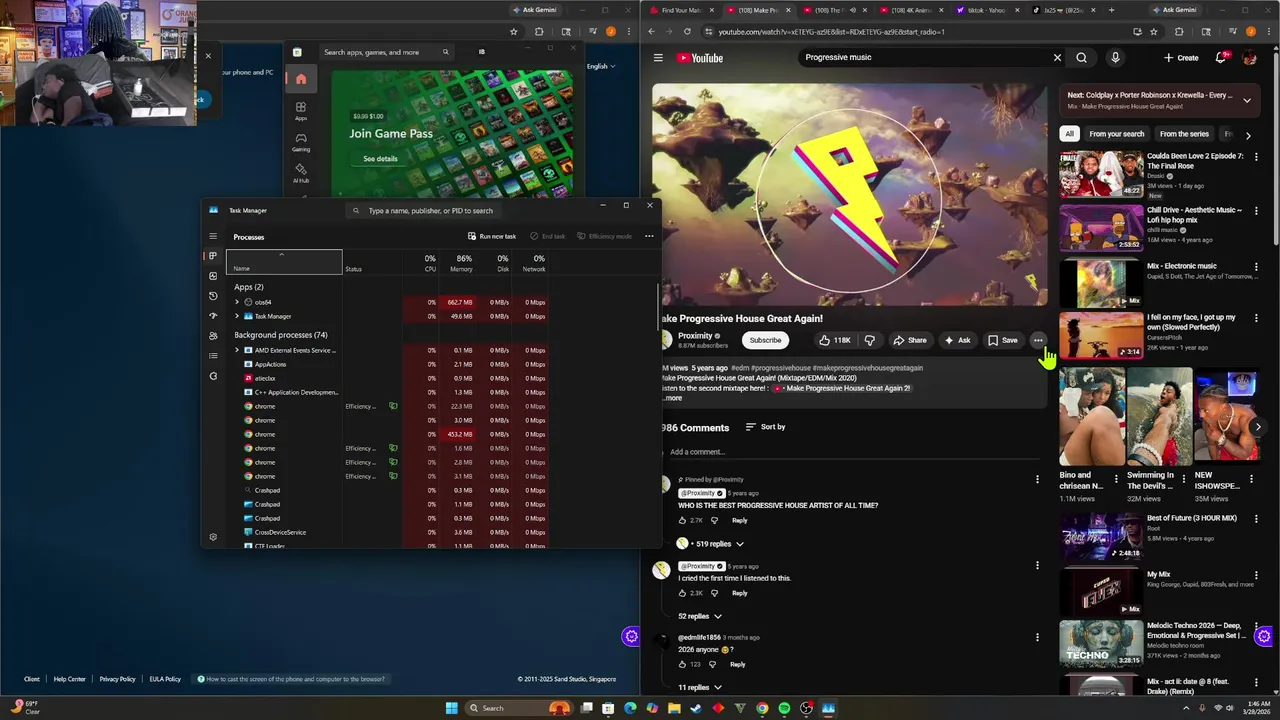Open comments Sort by menu
This screenshot has width=1280, height=720.
765,427
